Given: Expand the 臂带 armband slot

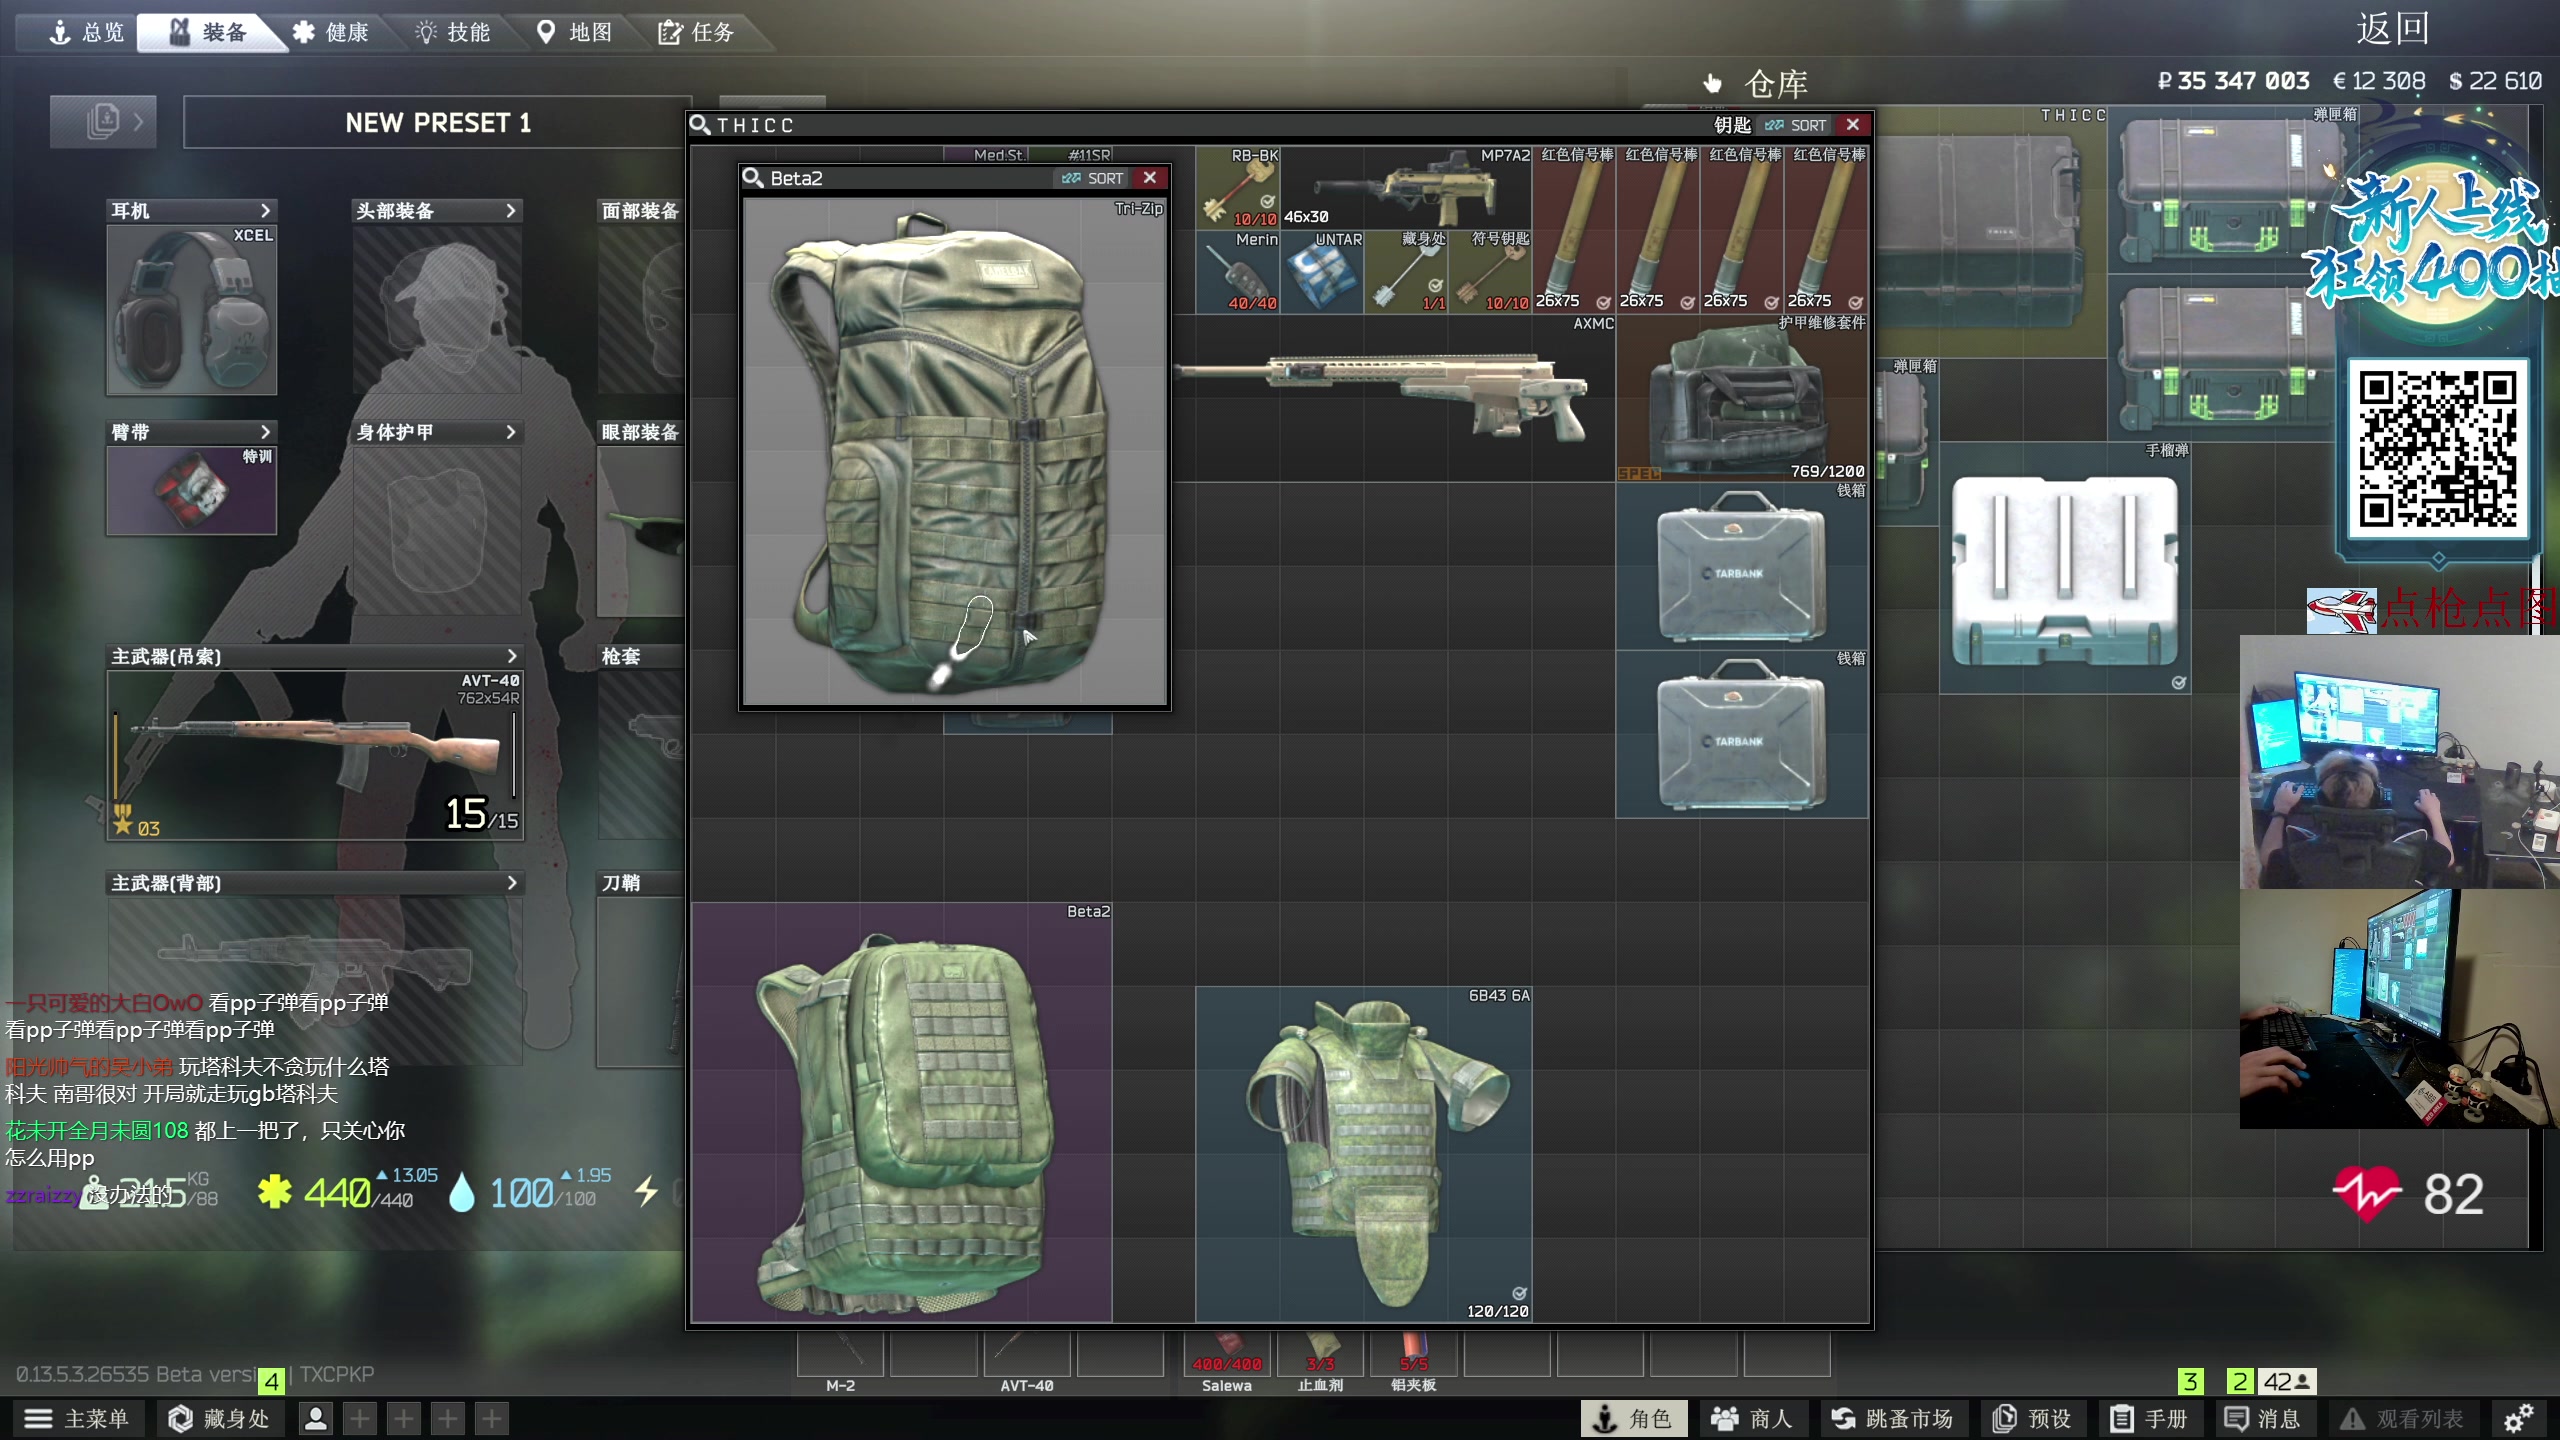Looking at the screenshot, I should tap(265, 432).
